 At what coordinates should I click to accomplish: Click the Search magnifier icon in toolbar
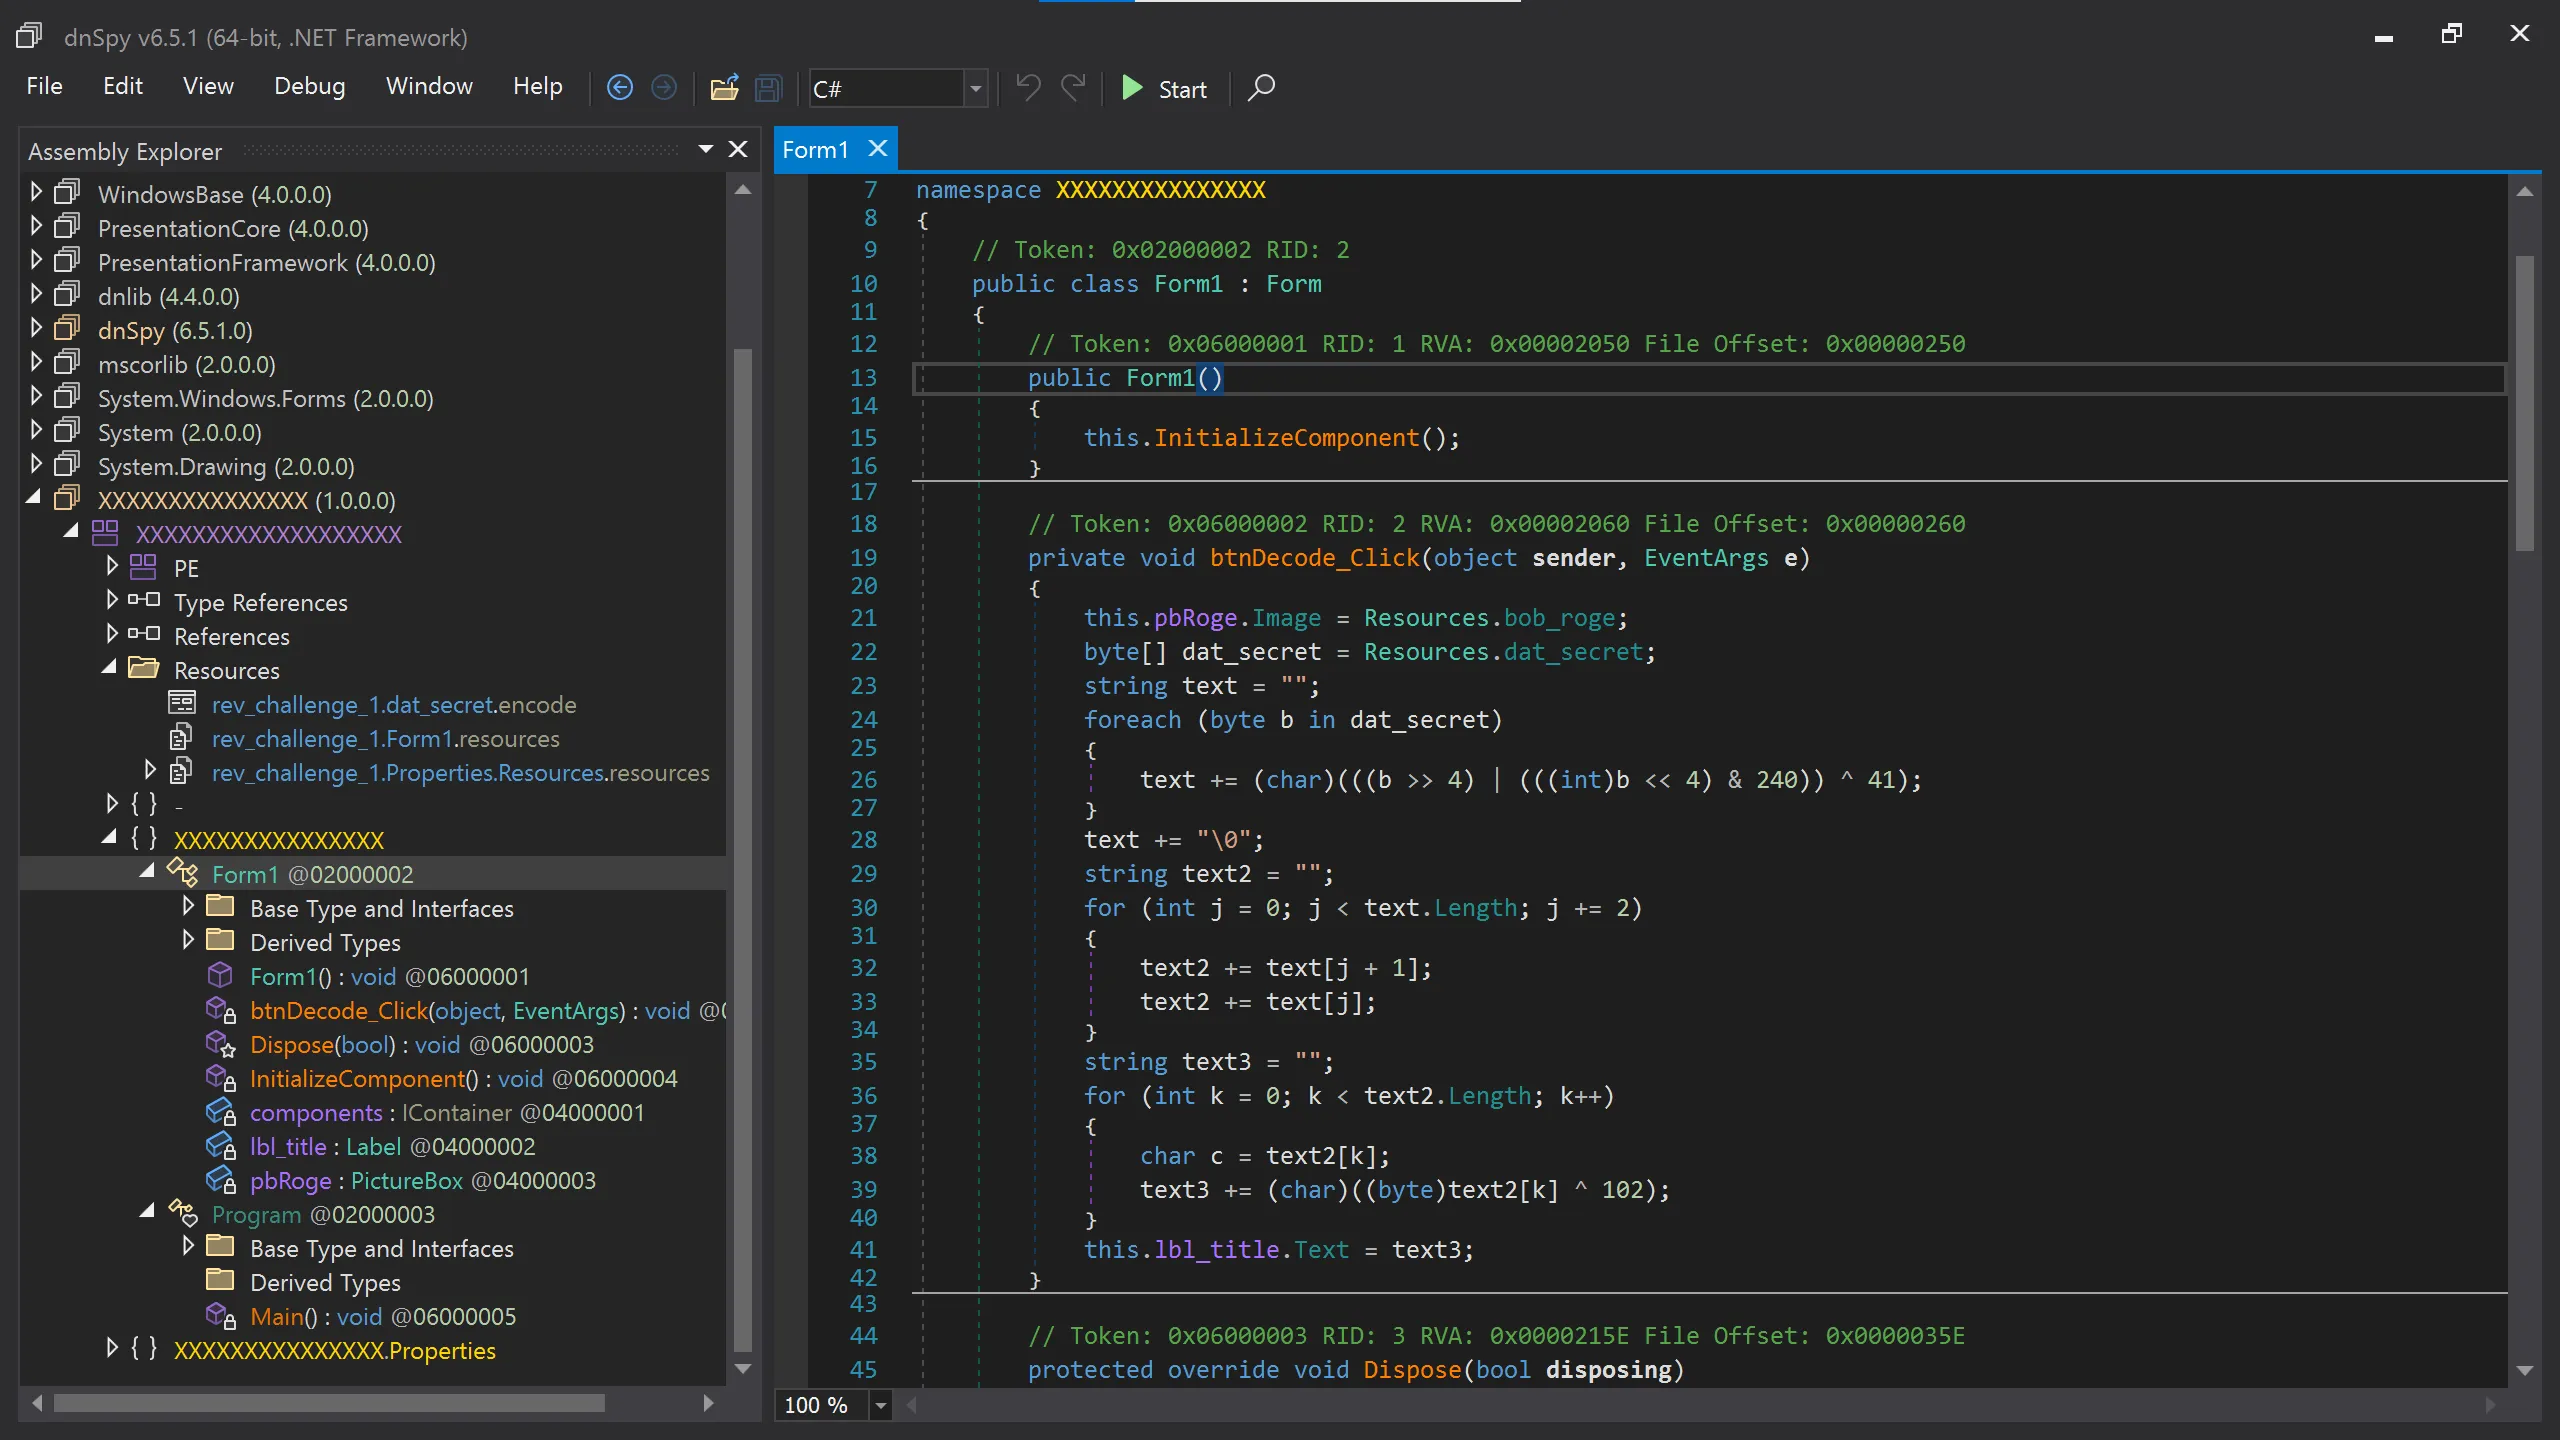tap(1261, 88)
